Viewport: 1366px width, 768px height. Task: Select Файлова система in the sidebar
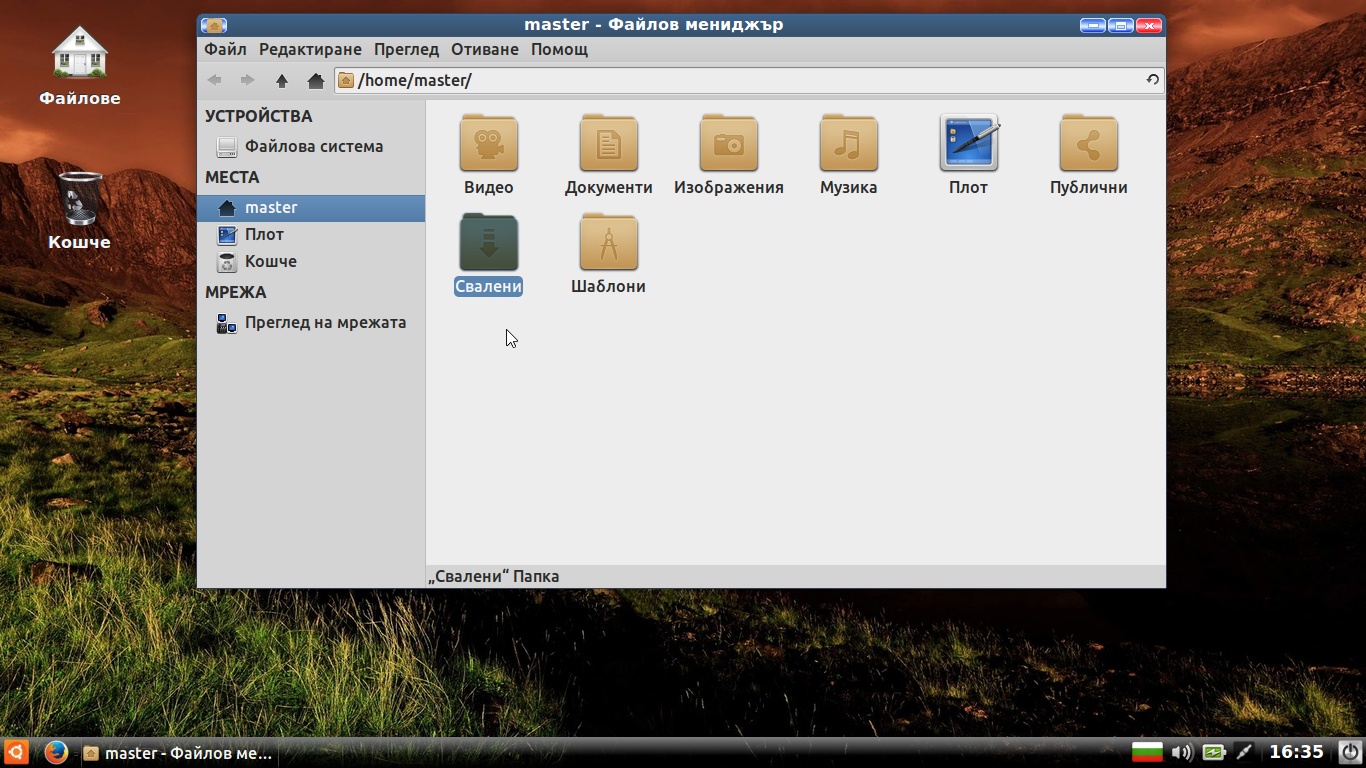pyautogui.click(x=311, y=146)
